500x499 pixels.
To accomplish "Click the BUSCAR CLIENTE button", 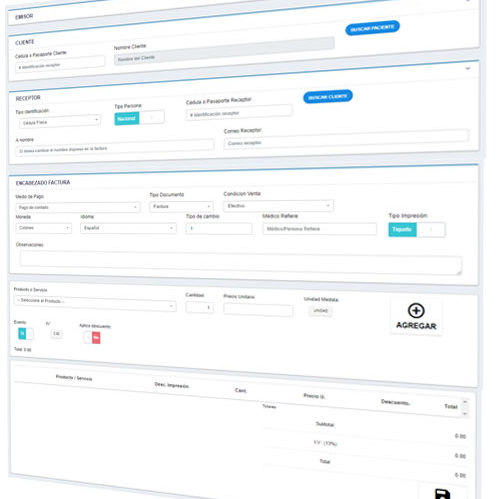I will [328, 97].
